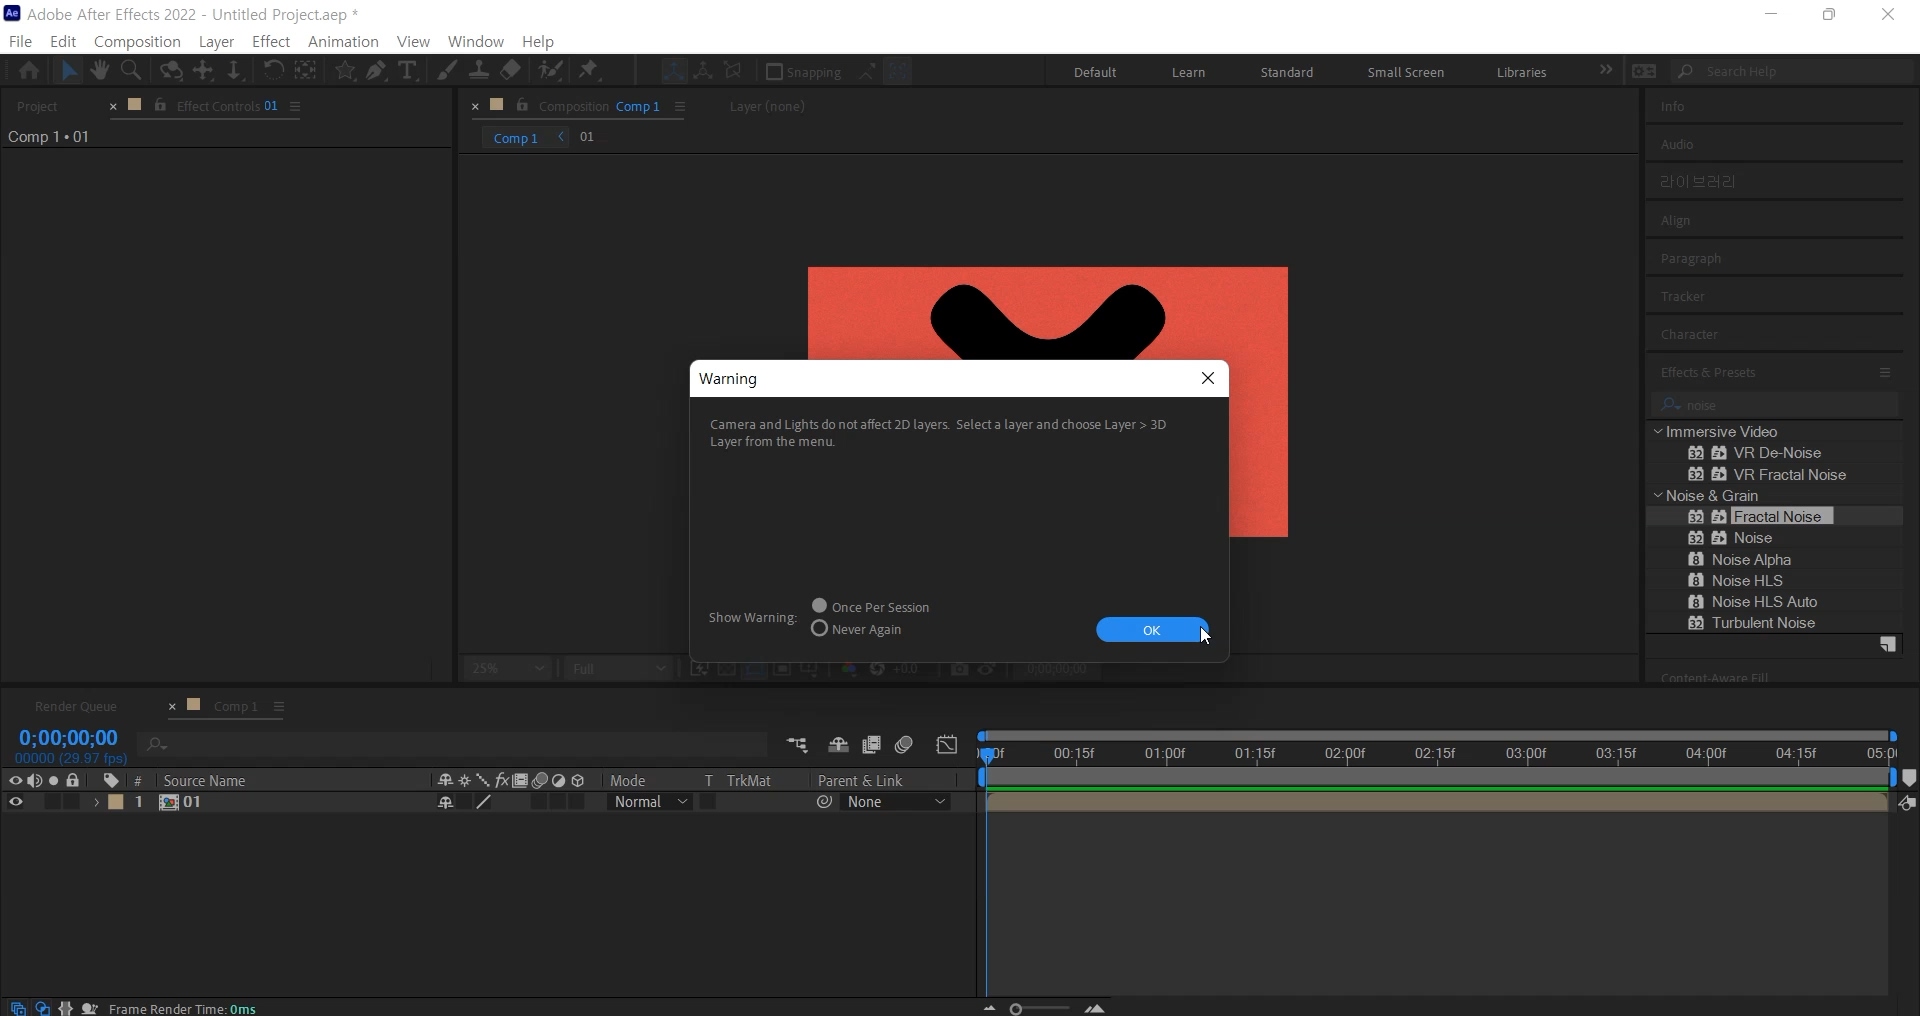1920x1016 pixels.
Task: Open the Normal blend mode dropdown
Action: (651, 803)
